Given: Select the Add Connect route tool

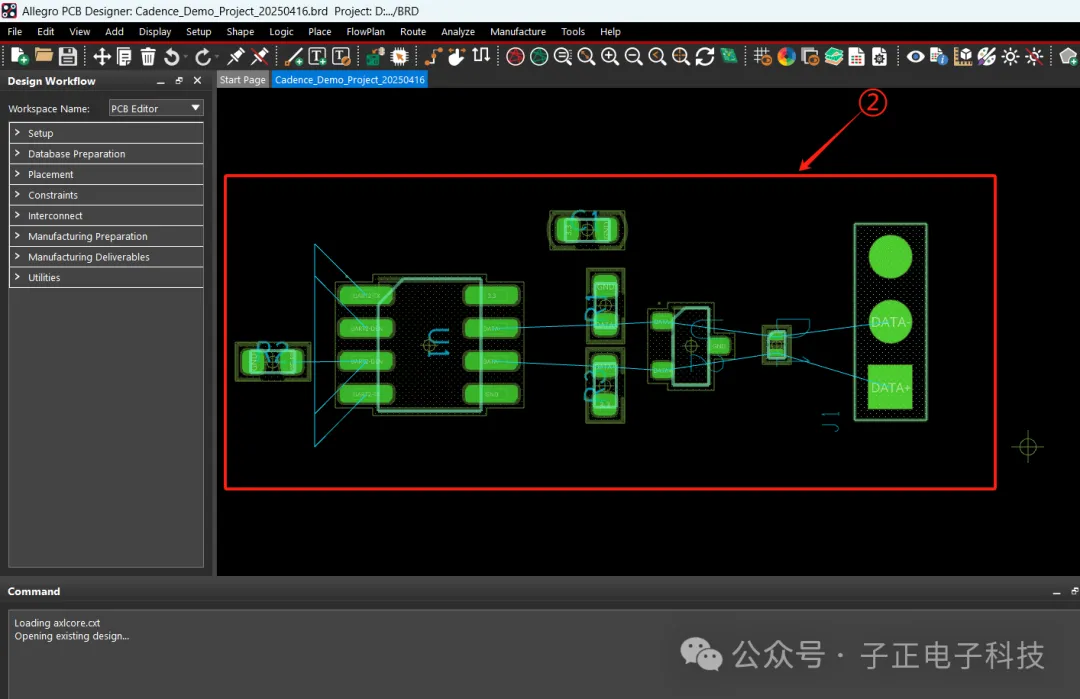Looking at the screenshot, I should 434,56.
